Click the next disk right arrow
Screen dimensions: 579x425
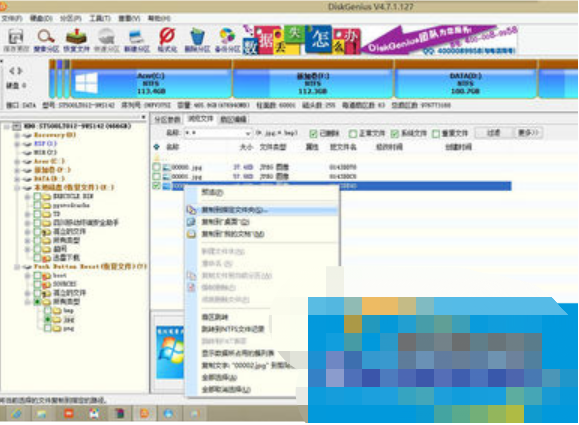[20, 71]
